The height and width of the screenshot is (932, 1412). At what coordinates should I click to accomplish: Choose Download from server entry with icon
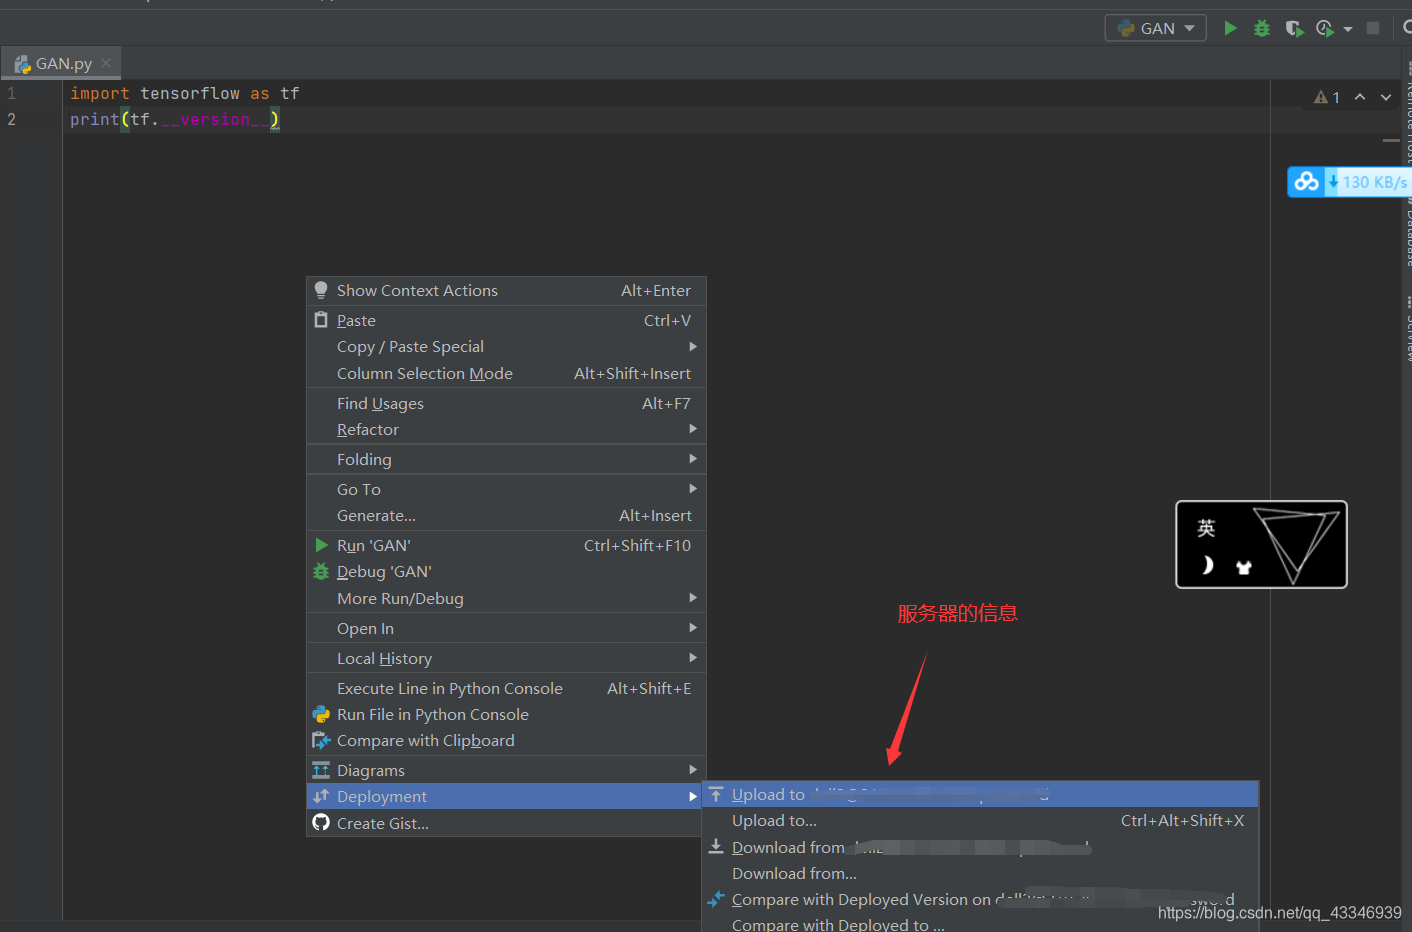coord(980,847)
